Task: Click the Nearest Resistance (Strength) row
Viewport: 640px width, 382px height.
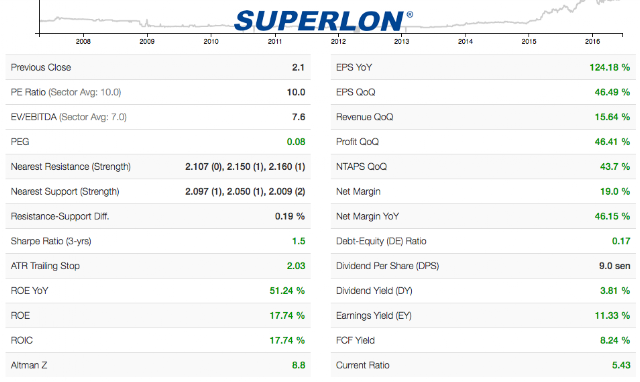Action: 158,167
